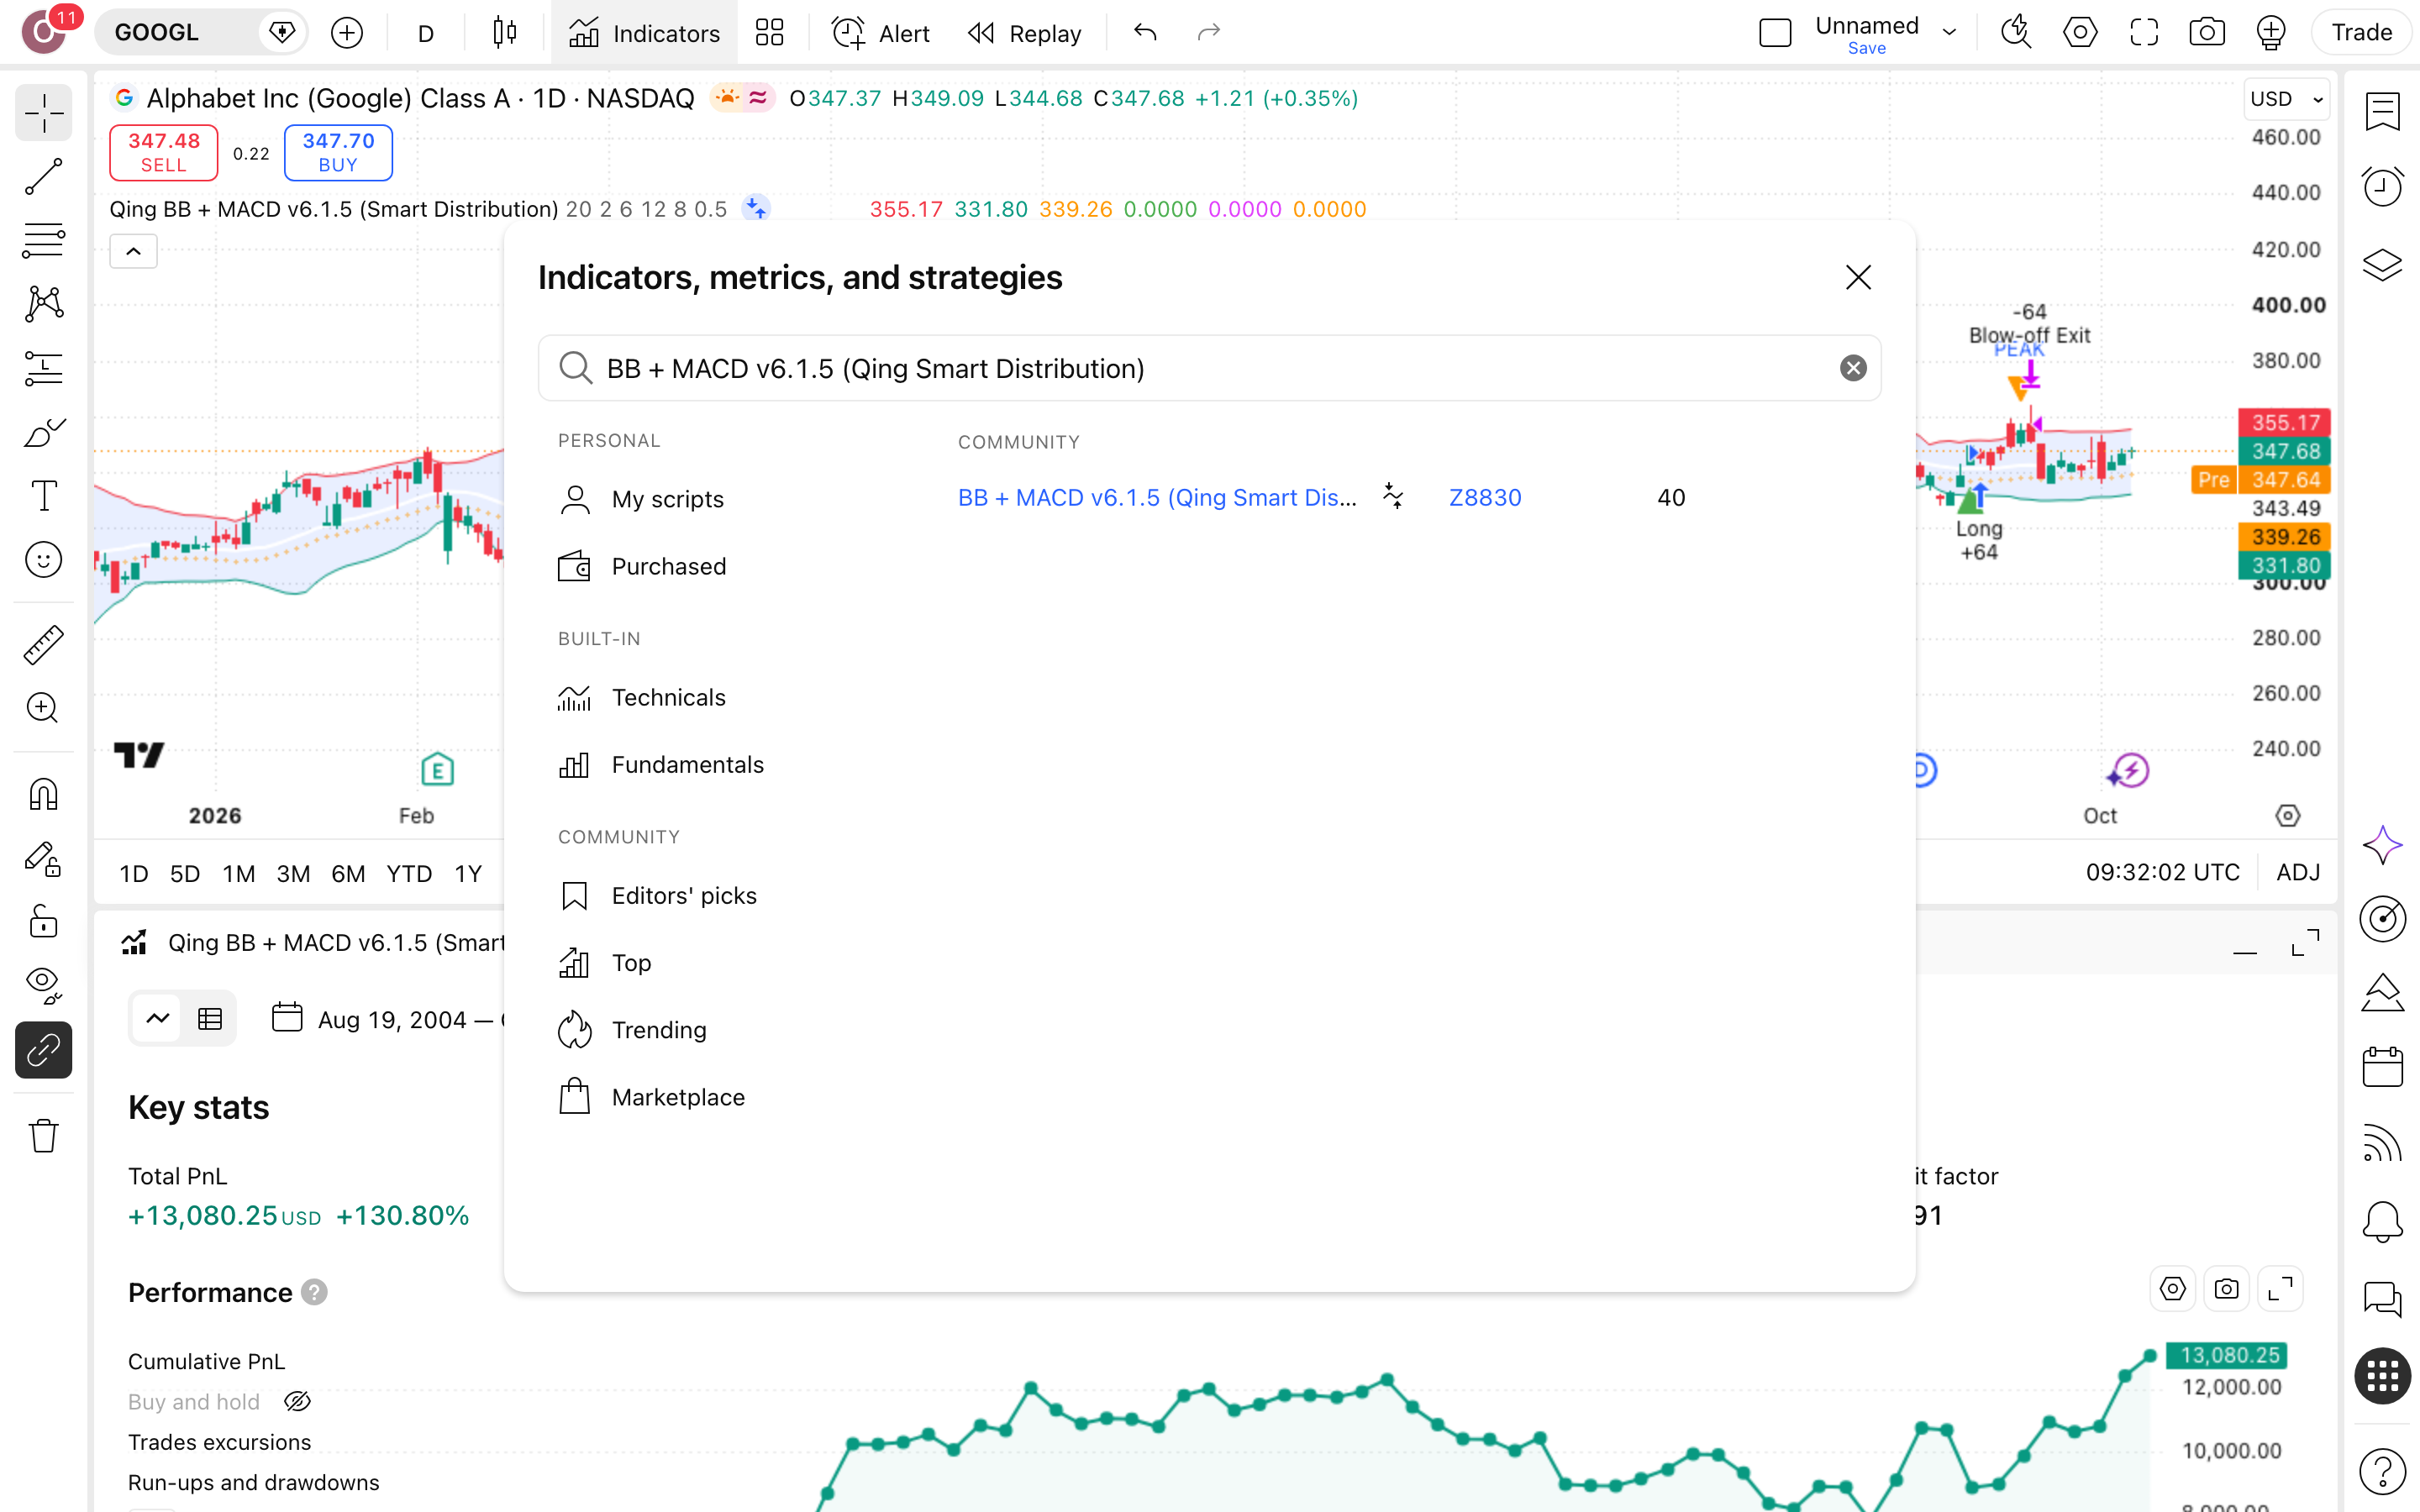Select the text annotation tool

(44, 496)
